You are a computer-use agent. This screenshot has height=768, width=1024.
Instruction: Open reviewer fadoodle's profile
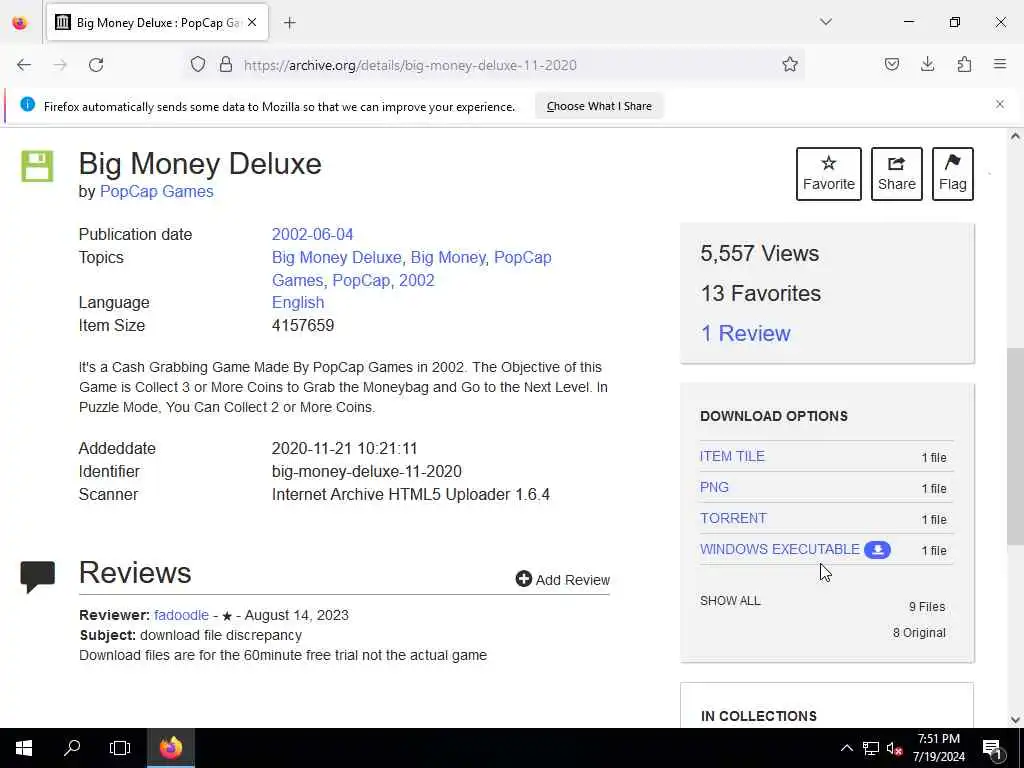[x=182, y=615]
